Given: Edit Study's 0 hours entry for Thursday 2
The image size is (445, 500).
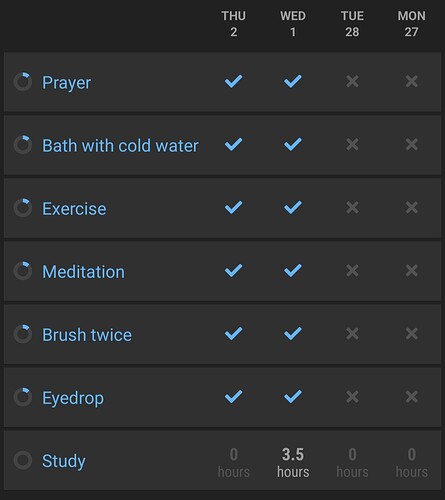Looking at the screenshot, I should pyautogui.click(x=233, y=463).
